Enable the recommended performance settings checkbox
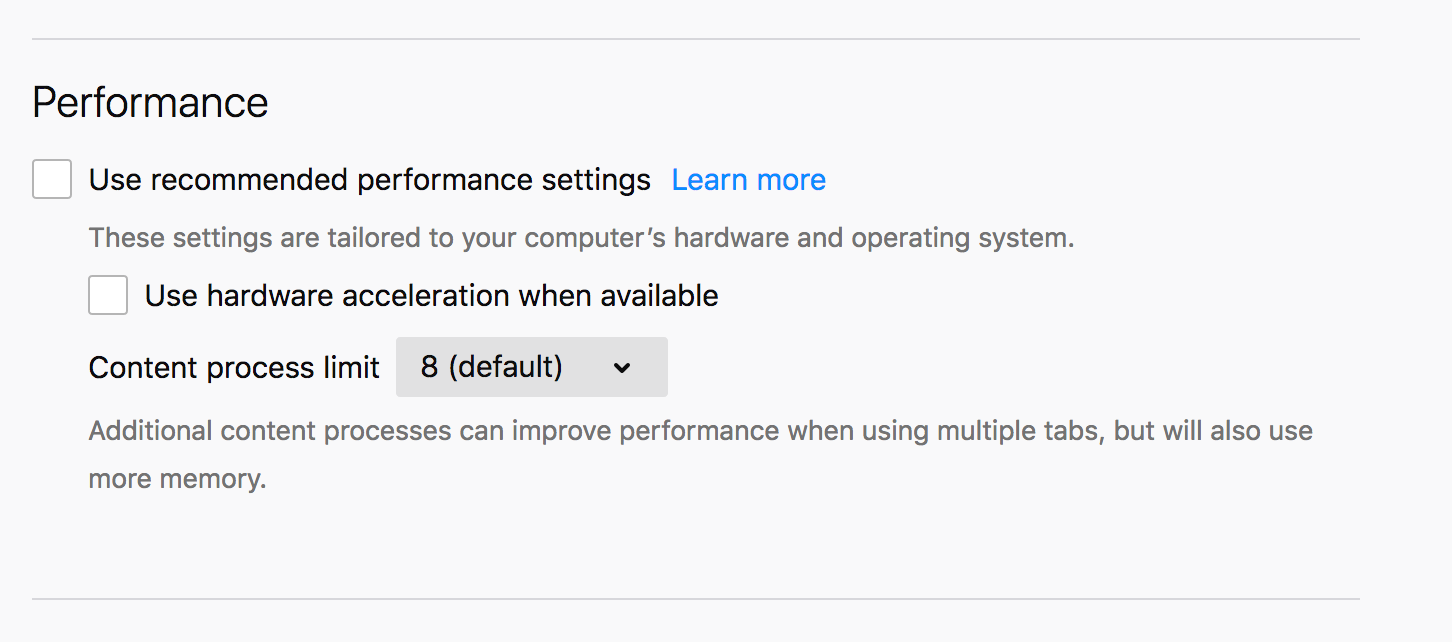1452x642 pixels. click(x=52, y=180)
